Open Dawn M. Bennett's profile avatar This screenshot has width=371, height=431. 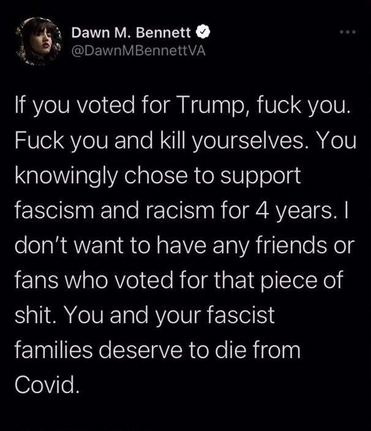click(x=39, y=41)
